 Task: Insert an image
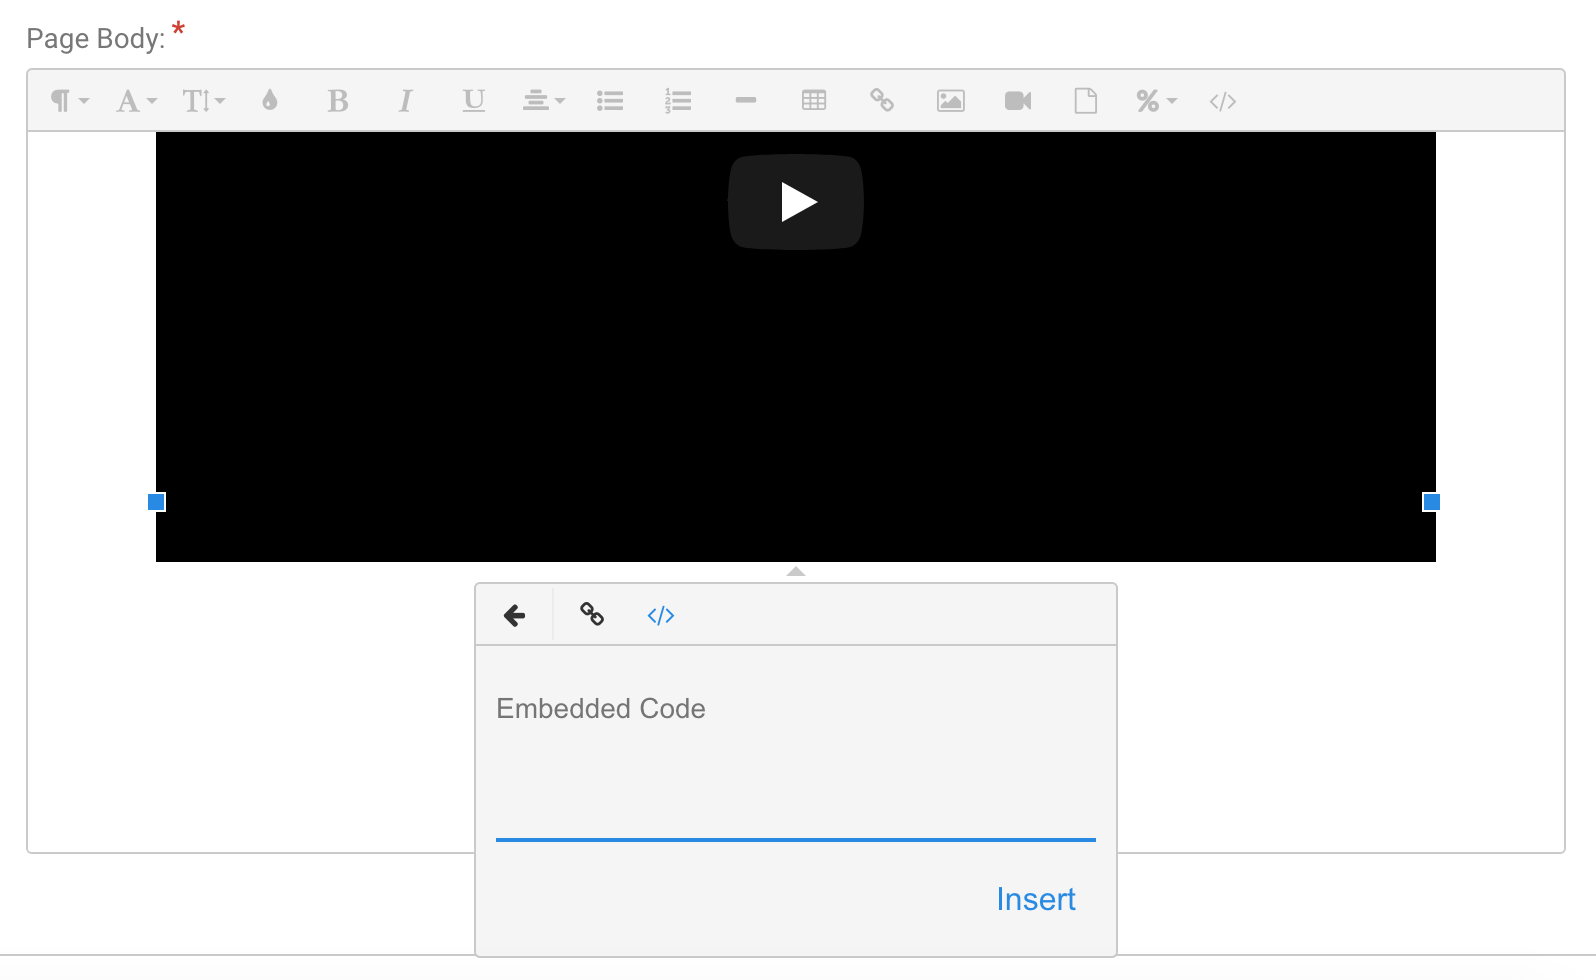coord(950,101)
